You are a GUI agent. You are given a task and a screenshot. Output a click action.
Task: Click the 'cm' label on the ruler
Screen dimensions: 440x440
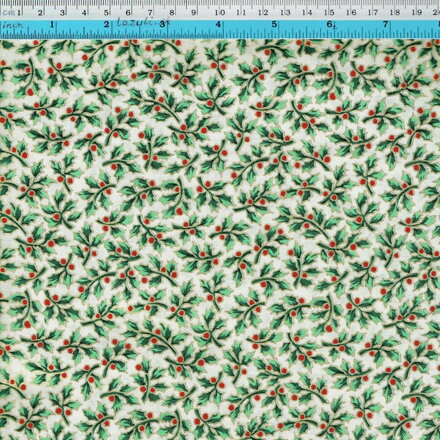click(8, 13)
